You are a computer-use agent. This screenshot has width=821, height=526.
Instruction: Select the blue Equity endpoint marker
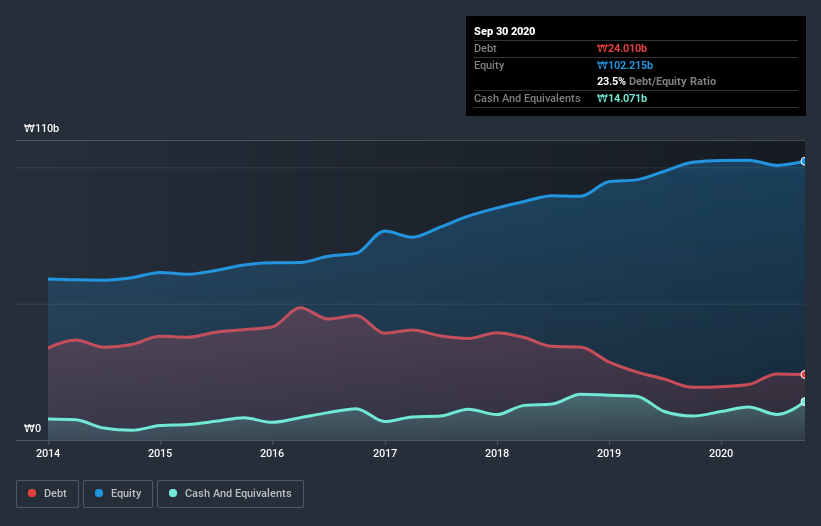pos(804,161)
